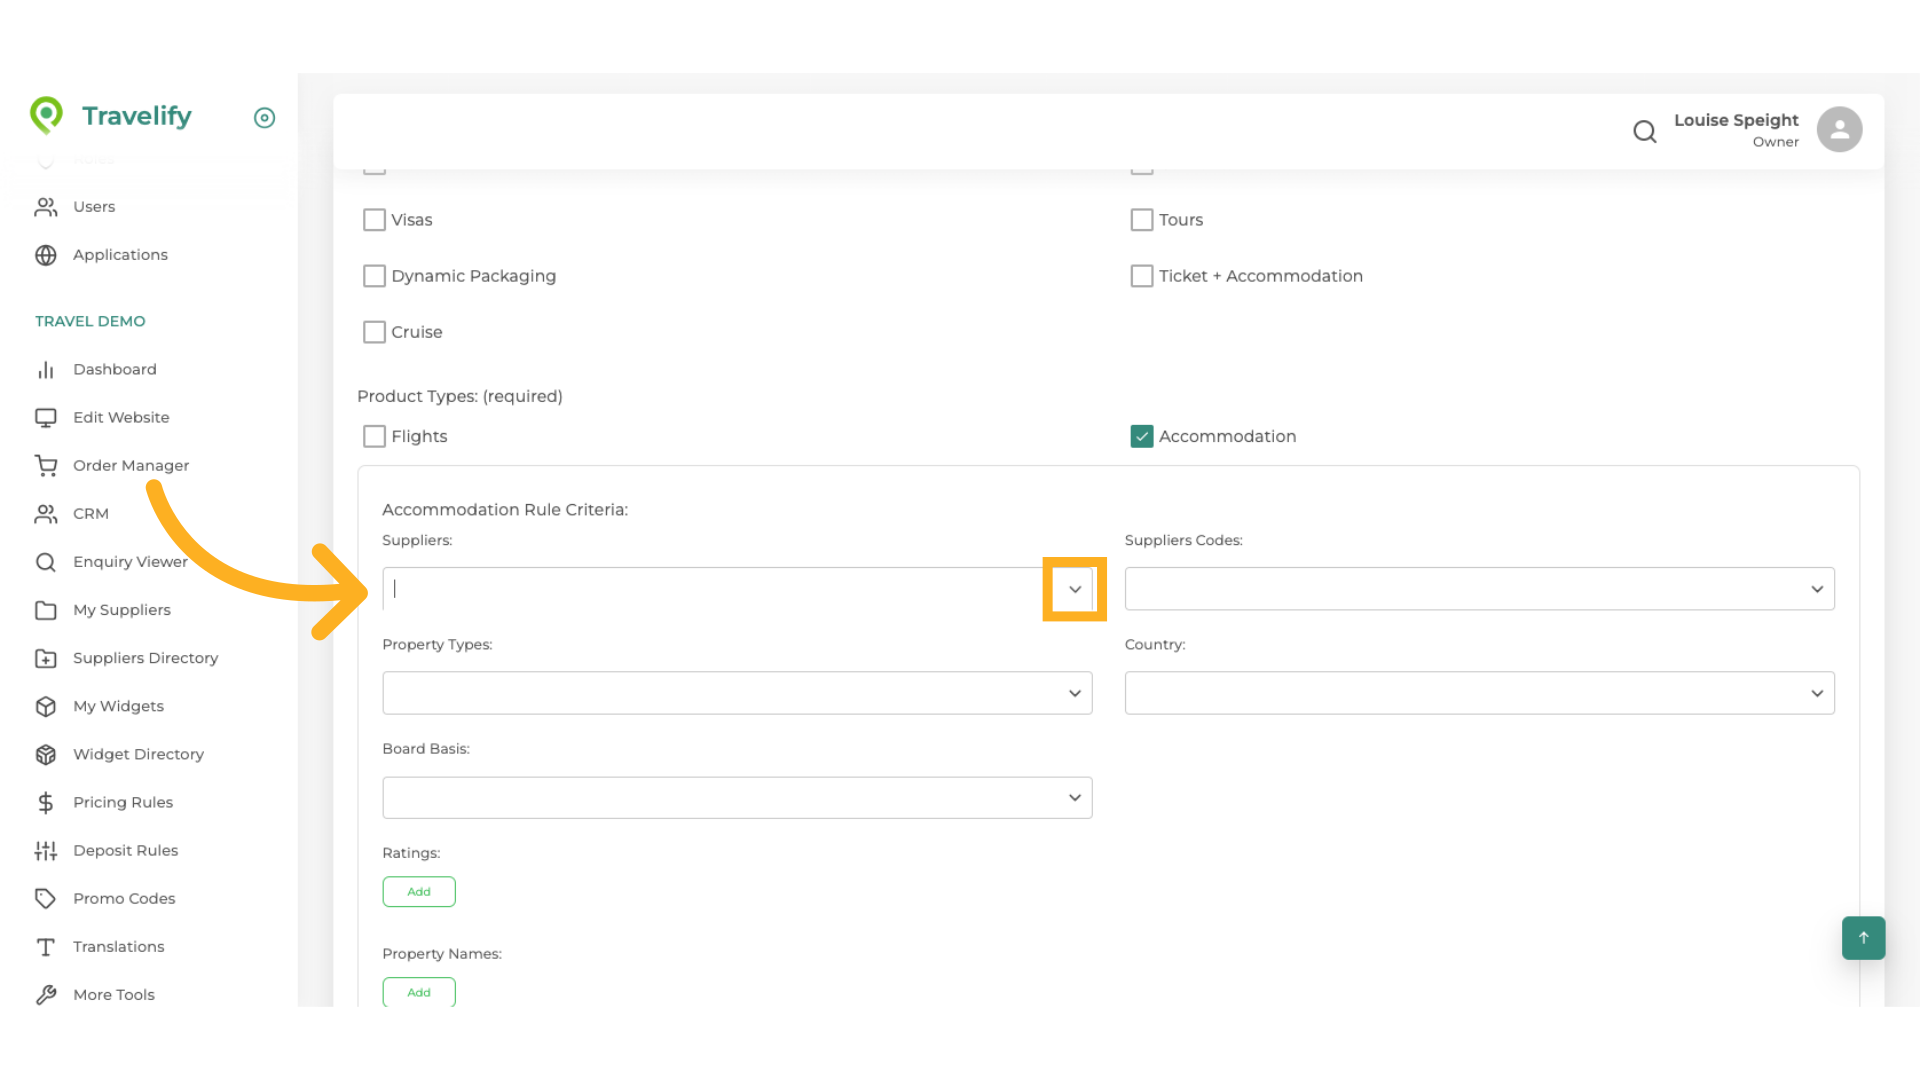Click the search magnifier icon in header

1644,131
